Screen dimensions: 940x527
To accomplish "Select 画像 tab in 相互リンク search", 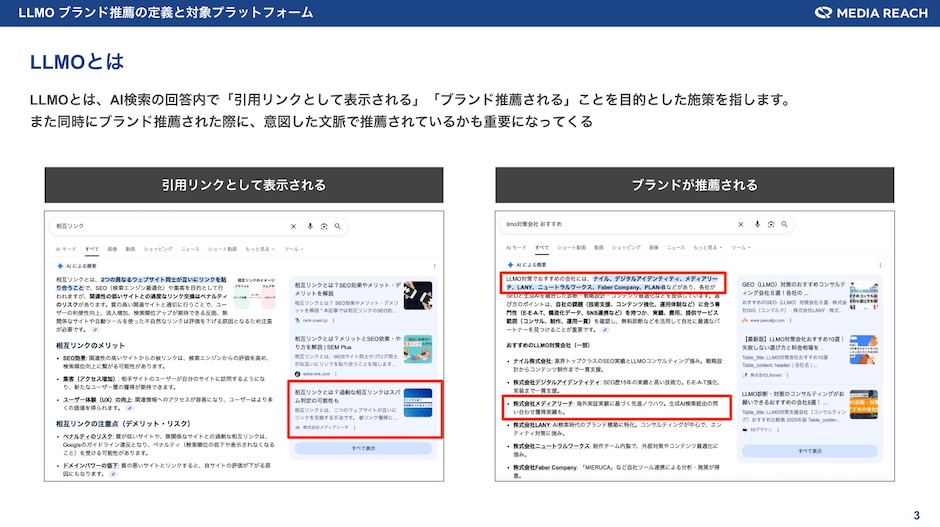I will click(x=112, y=249).
